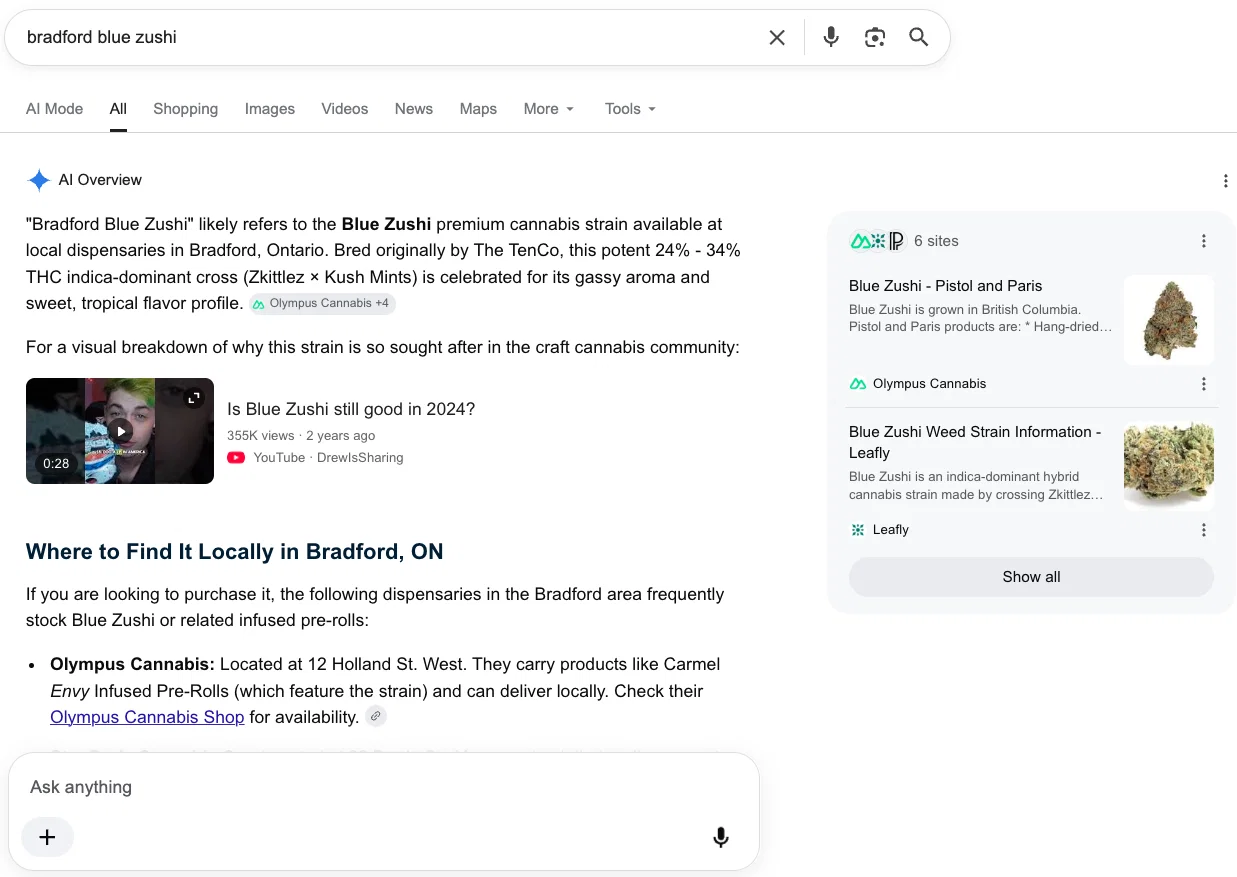The image size is (1237, 877).
Task: Click the '6 sites' label
Action: (x=936, y=241)
